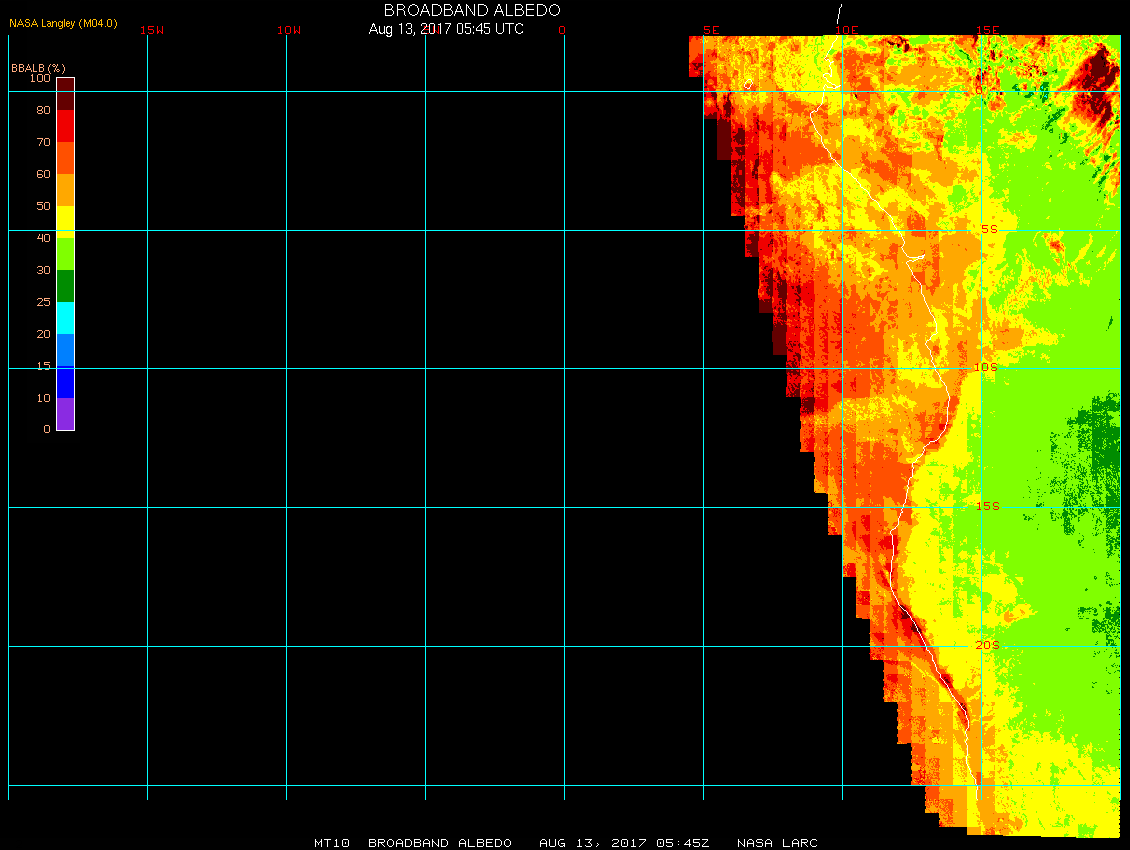This screenshot has width=1130, height=850.
Task: Click the BROADBAND ALBEDO title text
Action: pos(472,10)
